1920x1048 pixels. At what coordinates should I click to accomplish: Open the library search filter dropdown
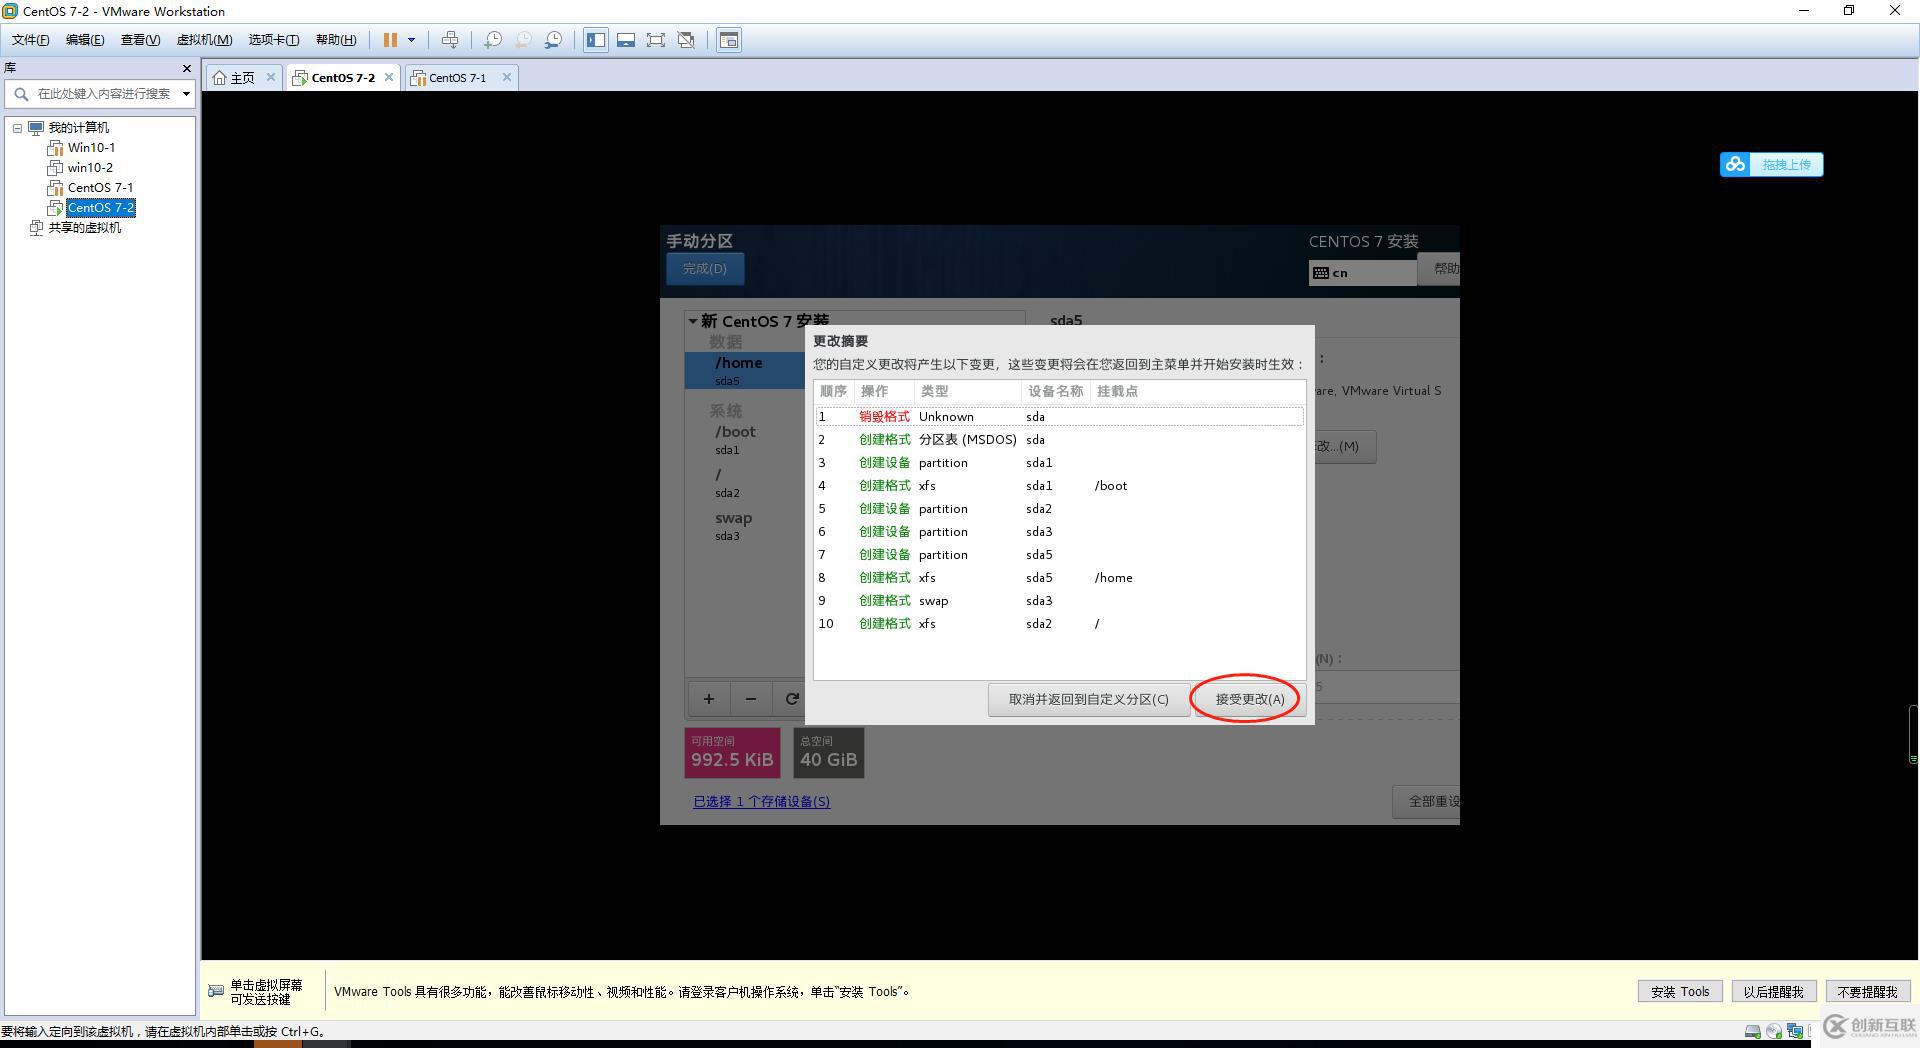click(x=186, y=94)
